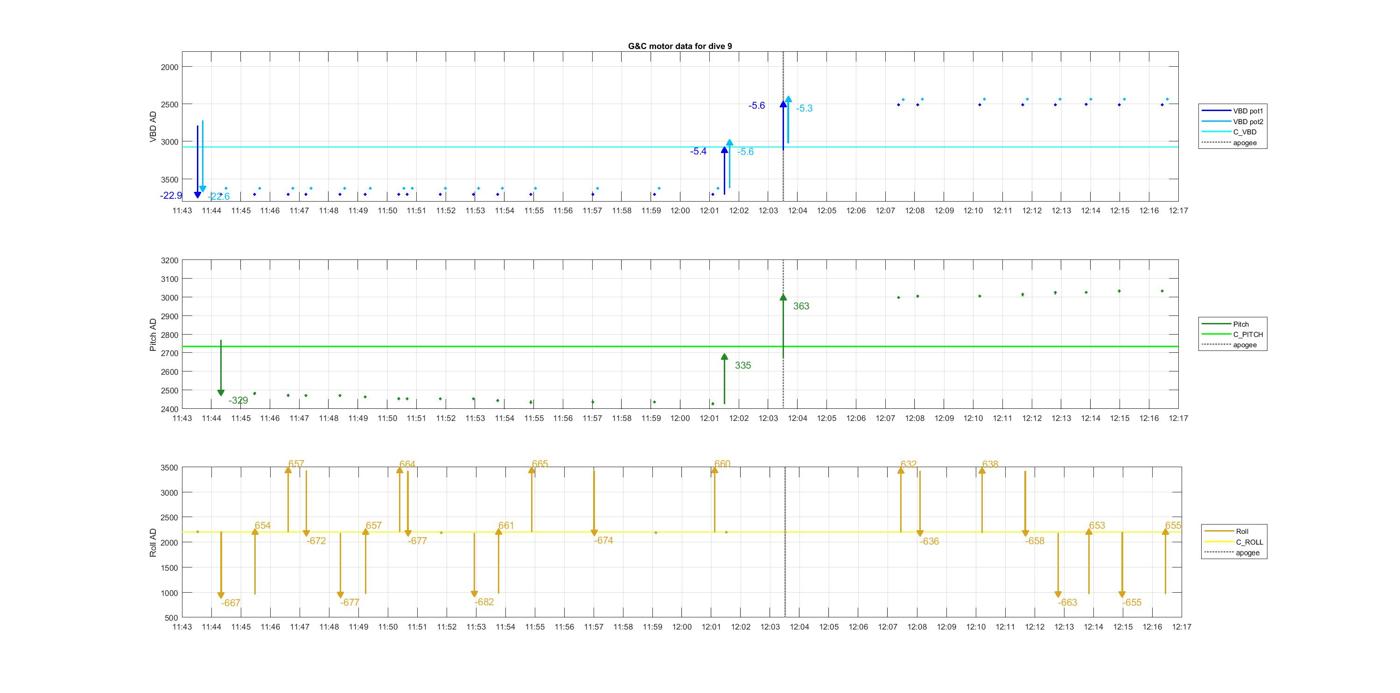Click the "VBD AD" y-axis label
The image size is (1400, 693).
tap(153, 128)
